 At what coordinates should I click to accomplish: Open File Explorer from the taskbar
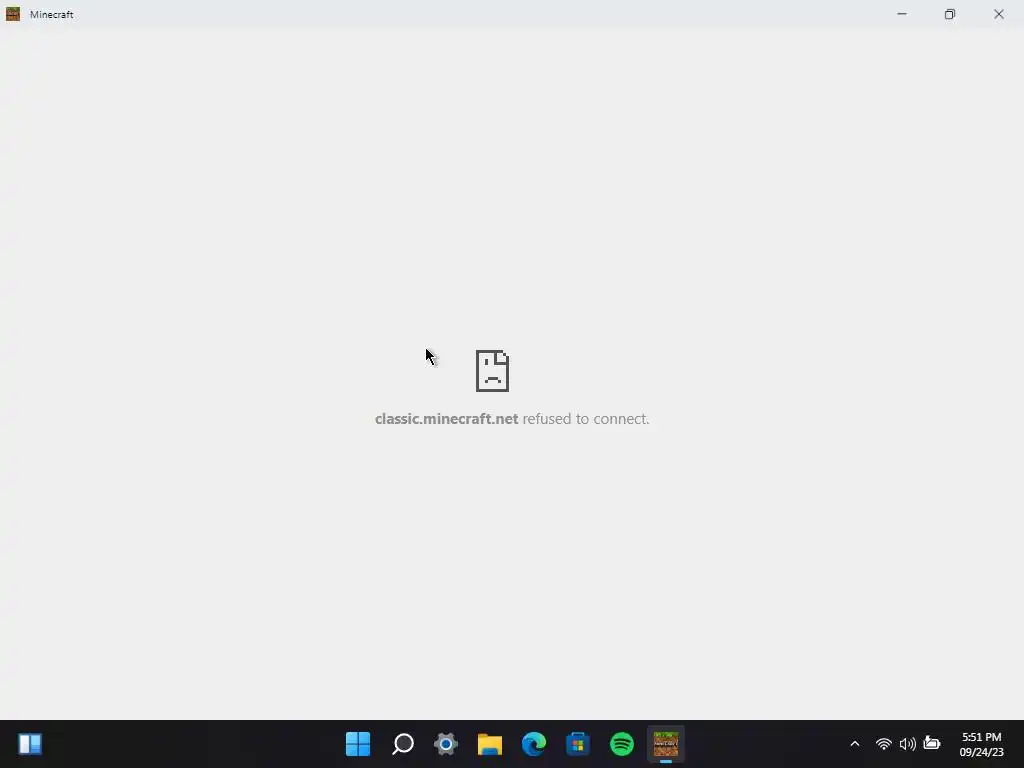click(x=490, y=744)
